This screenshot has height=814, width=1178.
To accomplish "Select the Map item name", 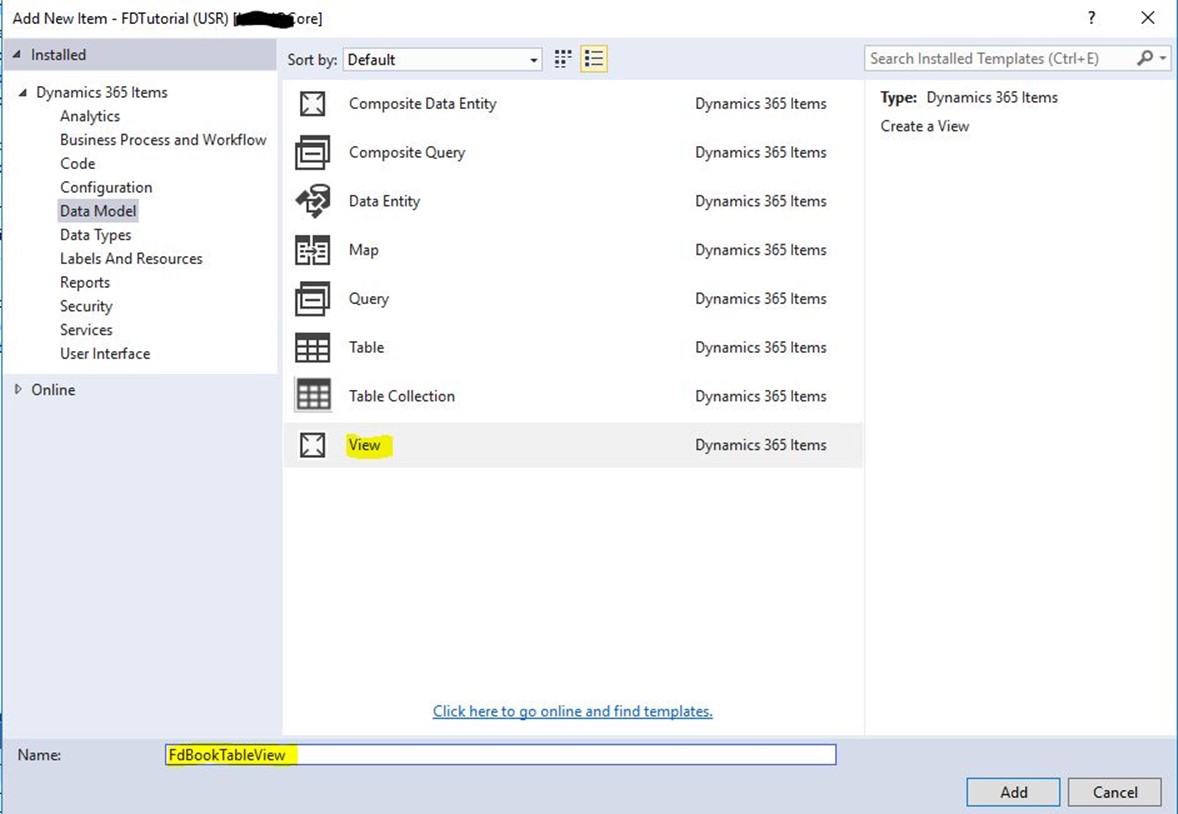I will click(x=364, y=250).
